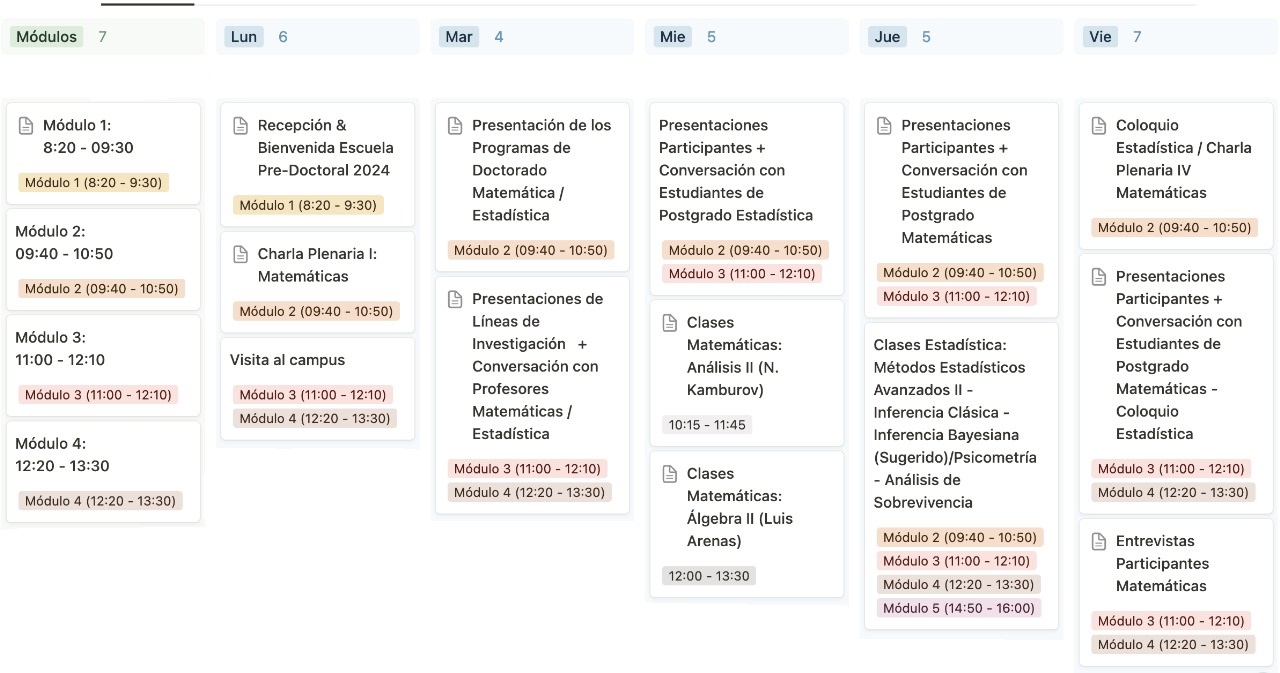Click the page icon on the Módulo 1 card
This screenshot has height=673, width=1280.
coord(25,125)
